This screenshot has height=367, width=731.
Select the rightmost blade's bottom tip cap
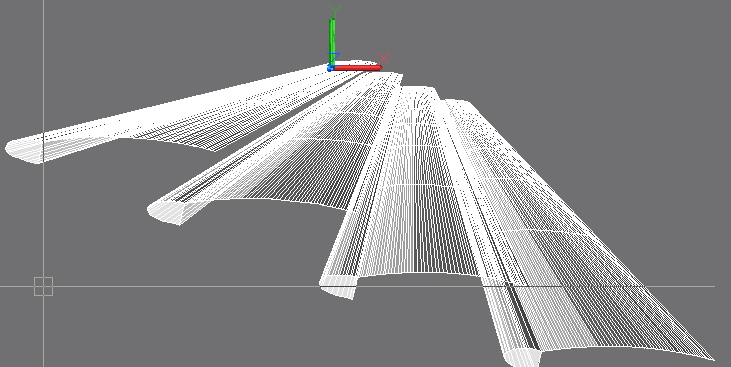[x=521, y=357]
